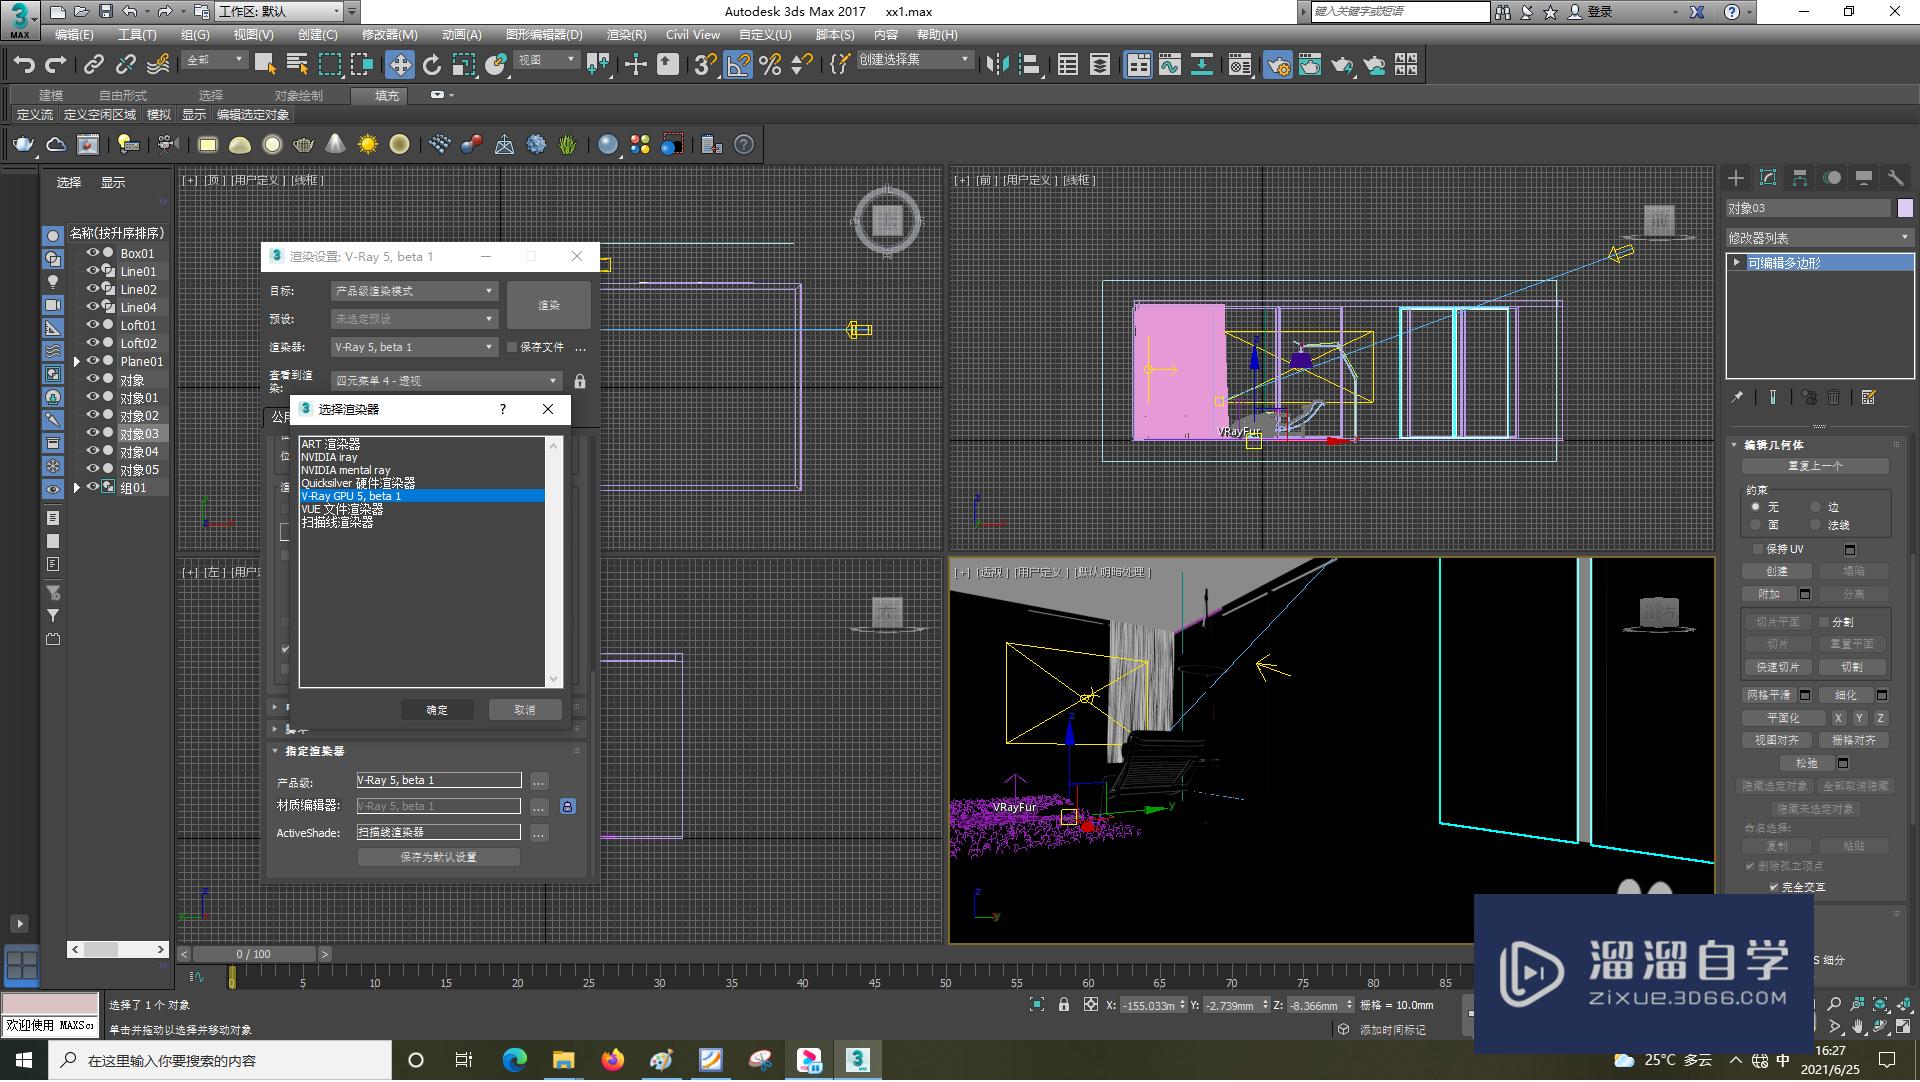Open the Layer Explorer icon
1920x1082 pixels.
point(1100,65)
